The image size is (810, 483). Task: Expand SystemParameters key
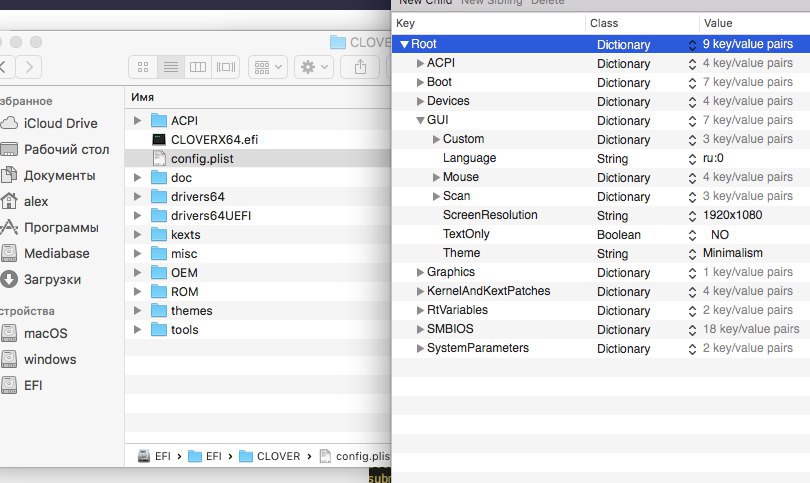coord(420,349)
